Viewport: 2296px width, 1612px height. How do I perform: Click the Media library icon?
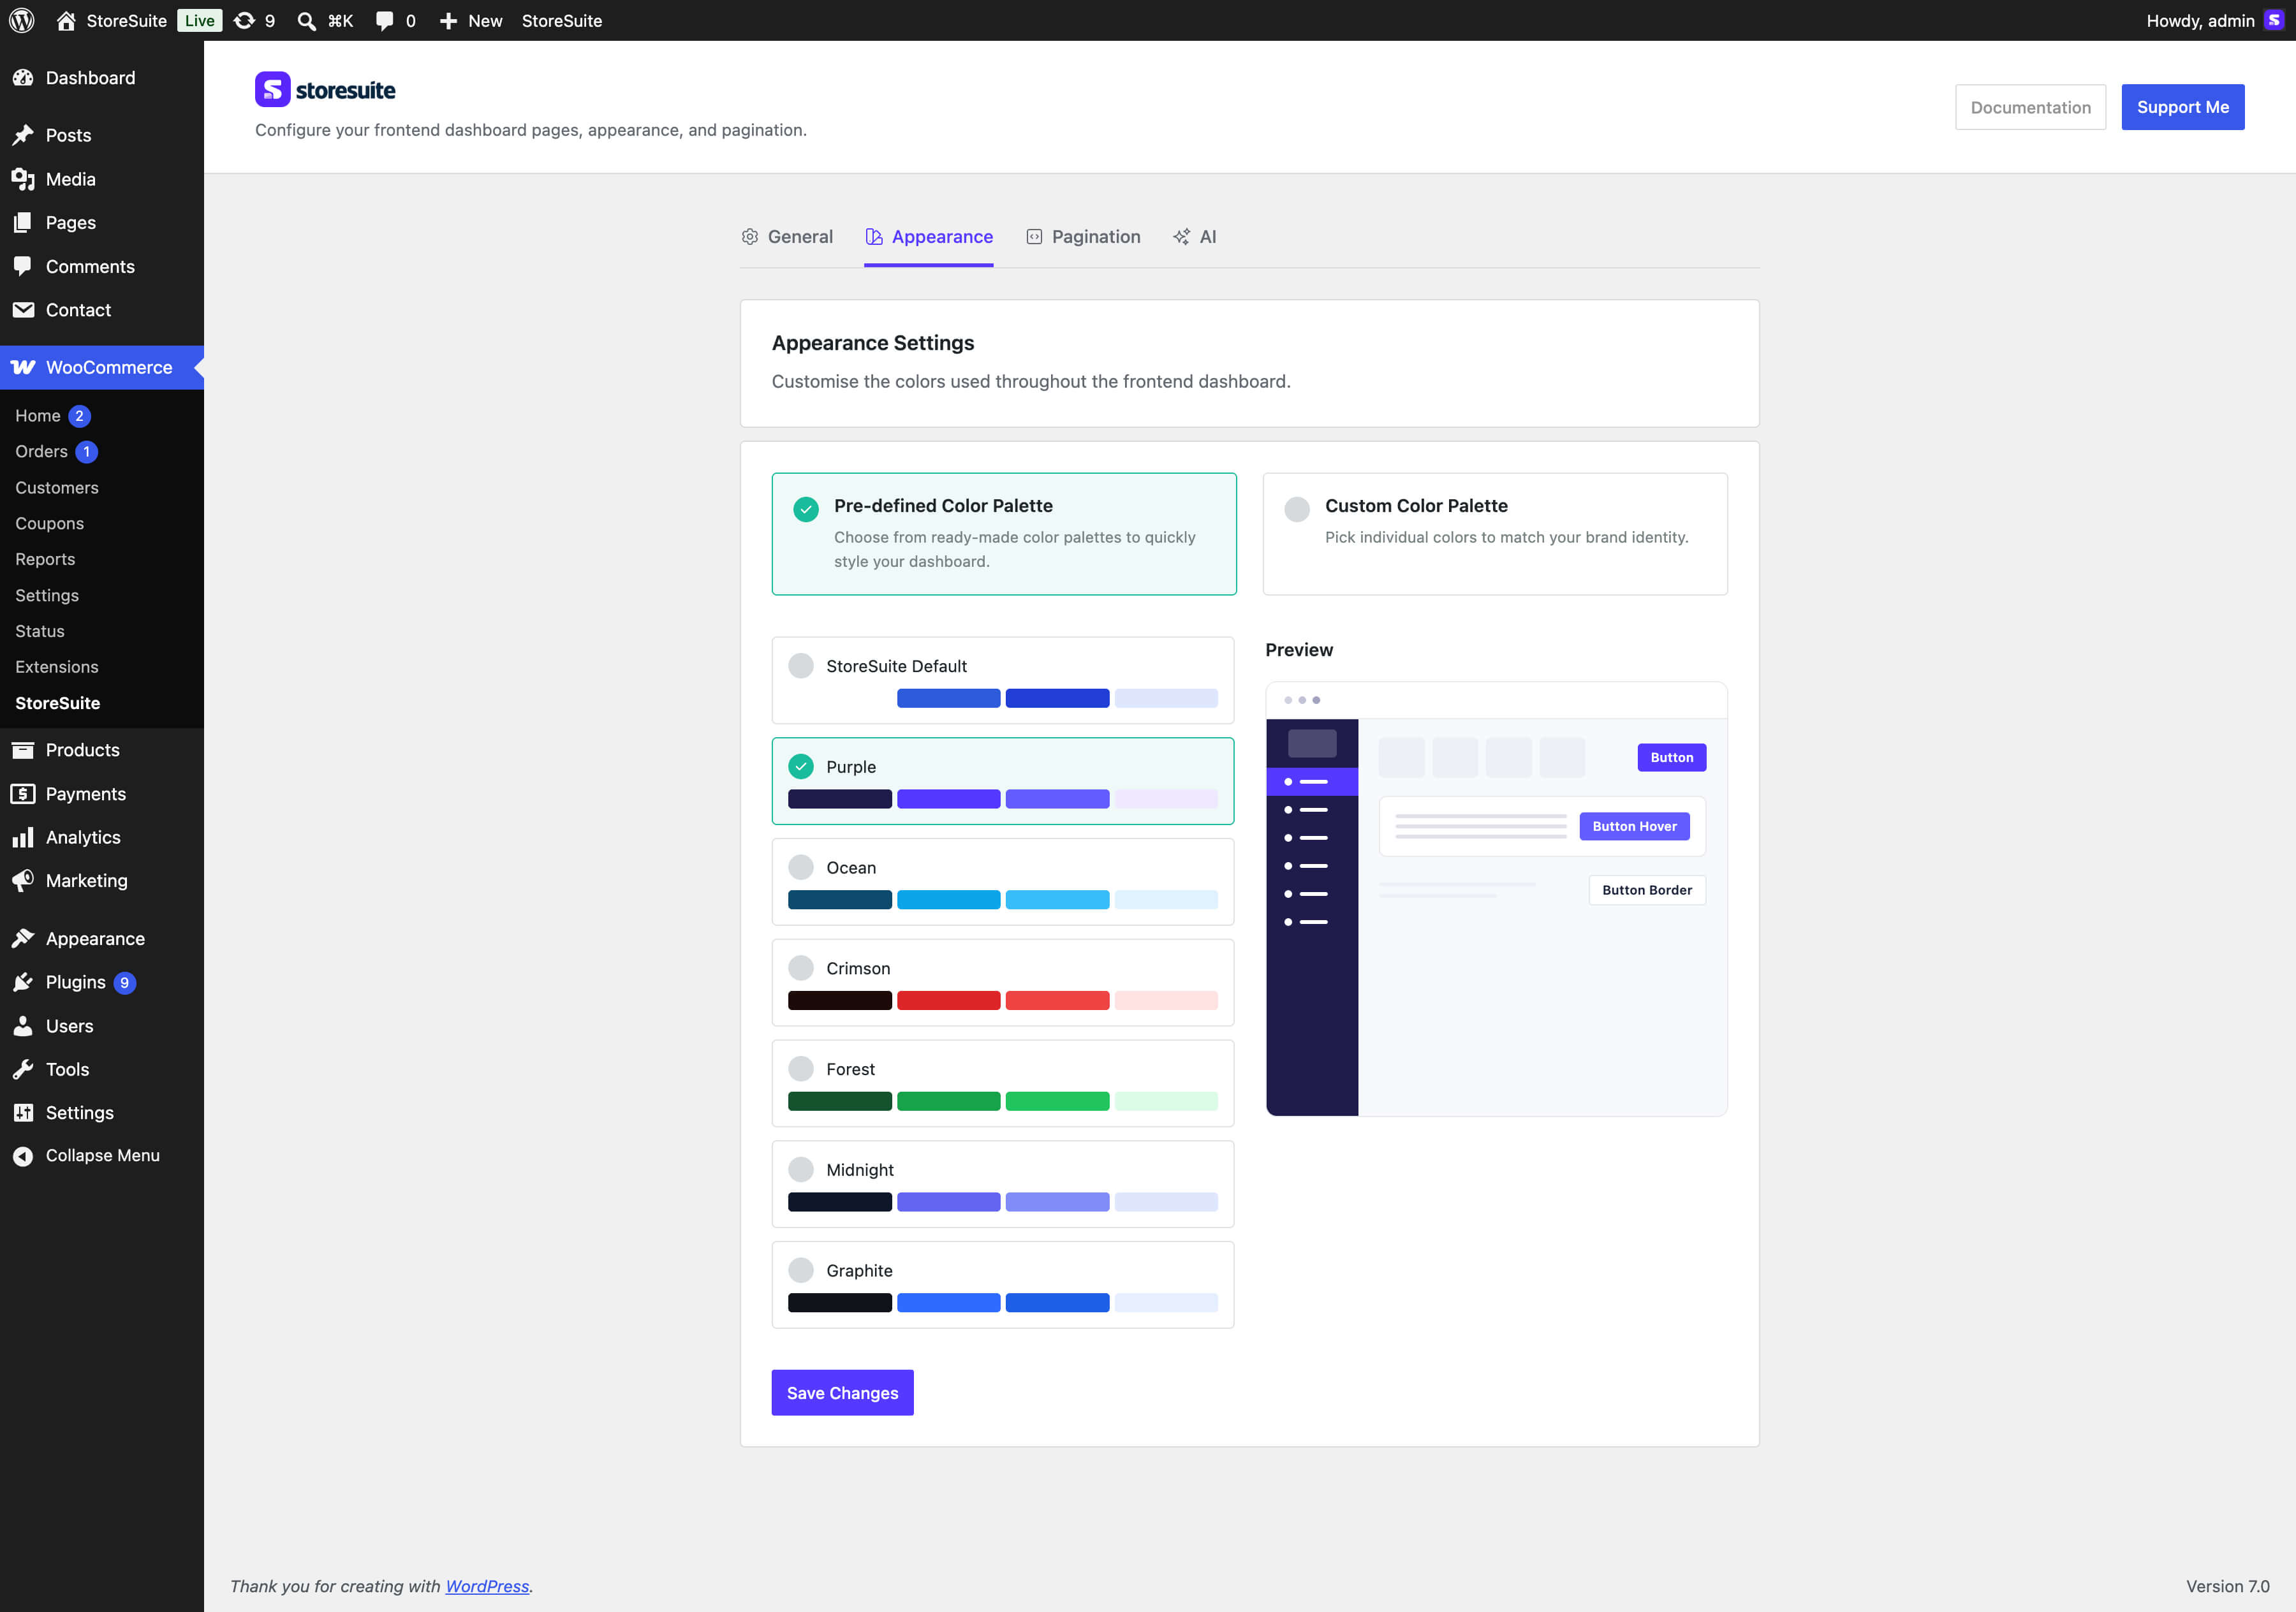point(23,179)
